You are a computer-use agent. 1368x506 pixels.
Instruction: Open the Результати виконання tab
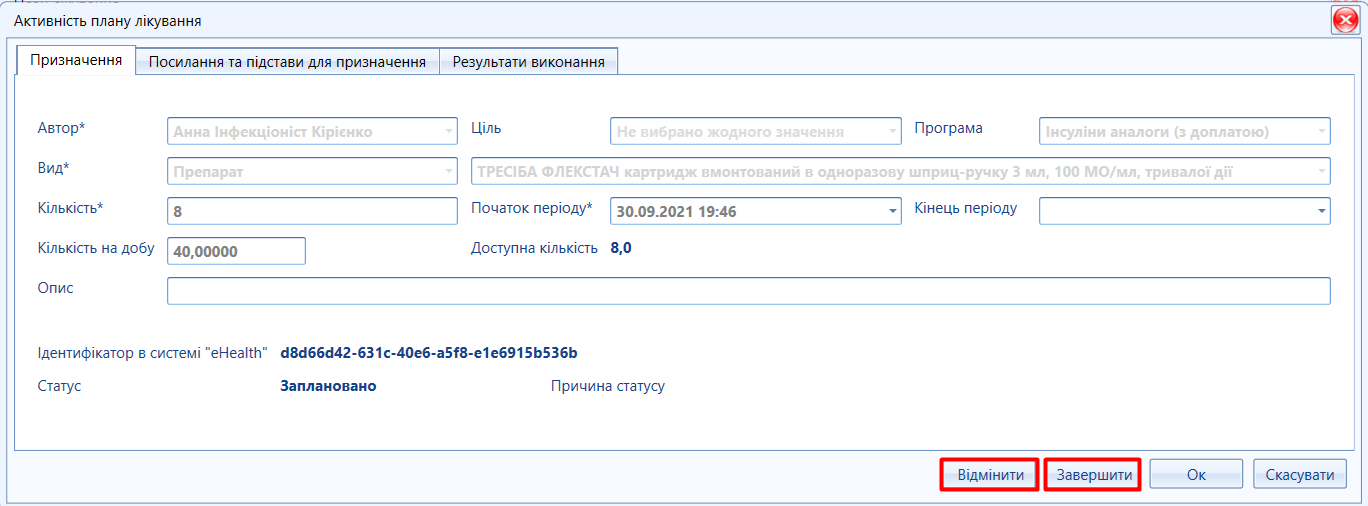[x=528, y=61]
